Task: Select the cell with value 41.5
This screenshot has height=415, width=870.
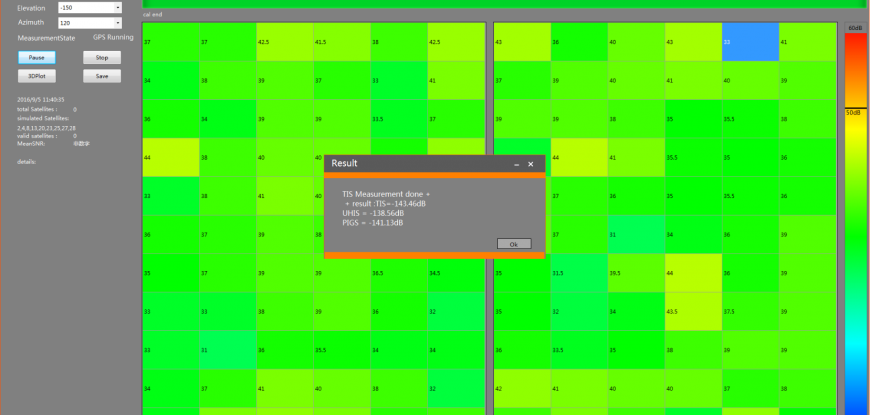Action: coord(342,42)
